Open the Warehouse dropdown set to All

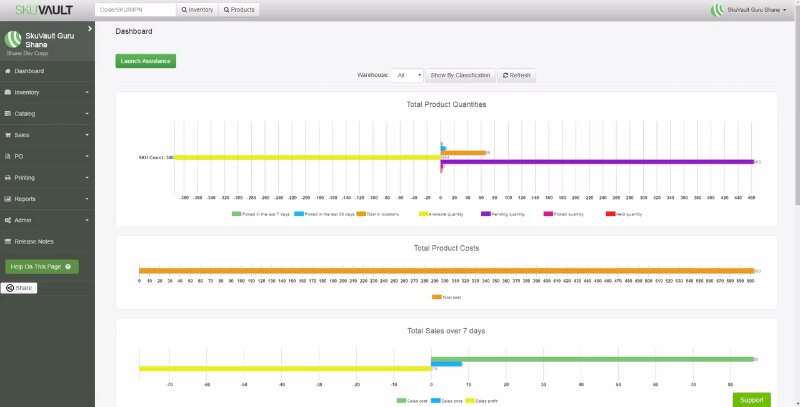point(407,75)
